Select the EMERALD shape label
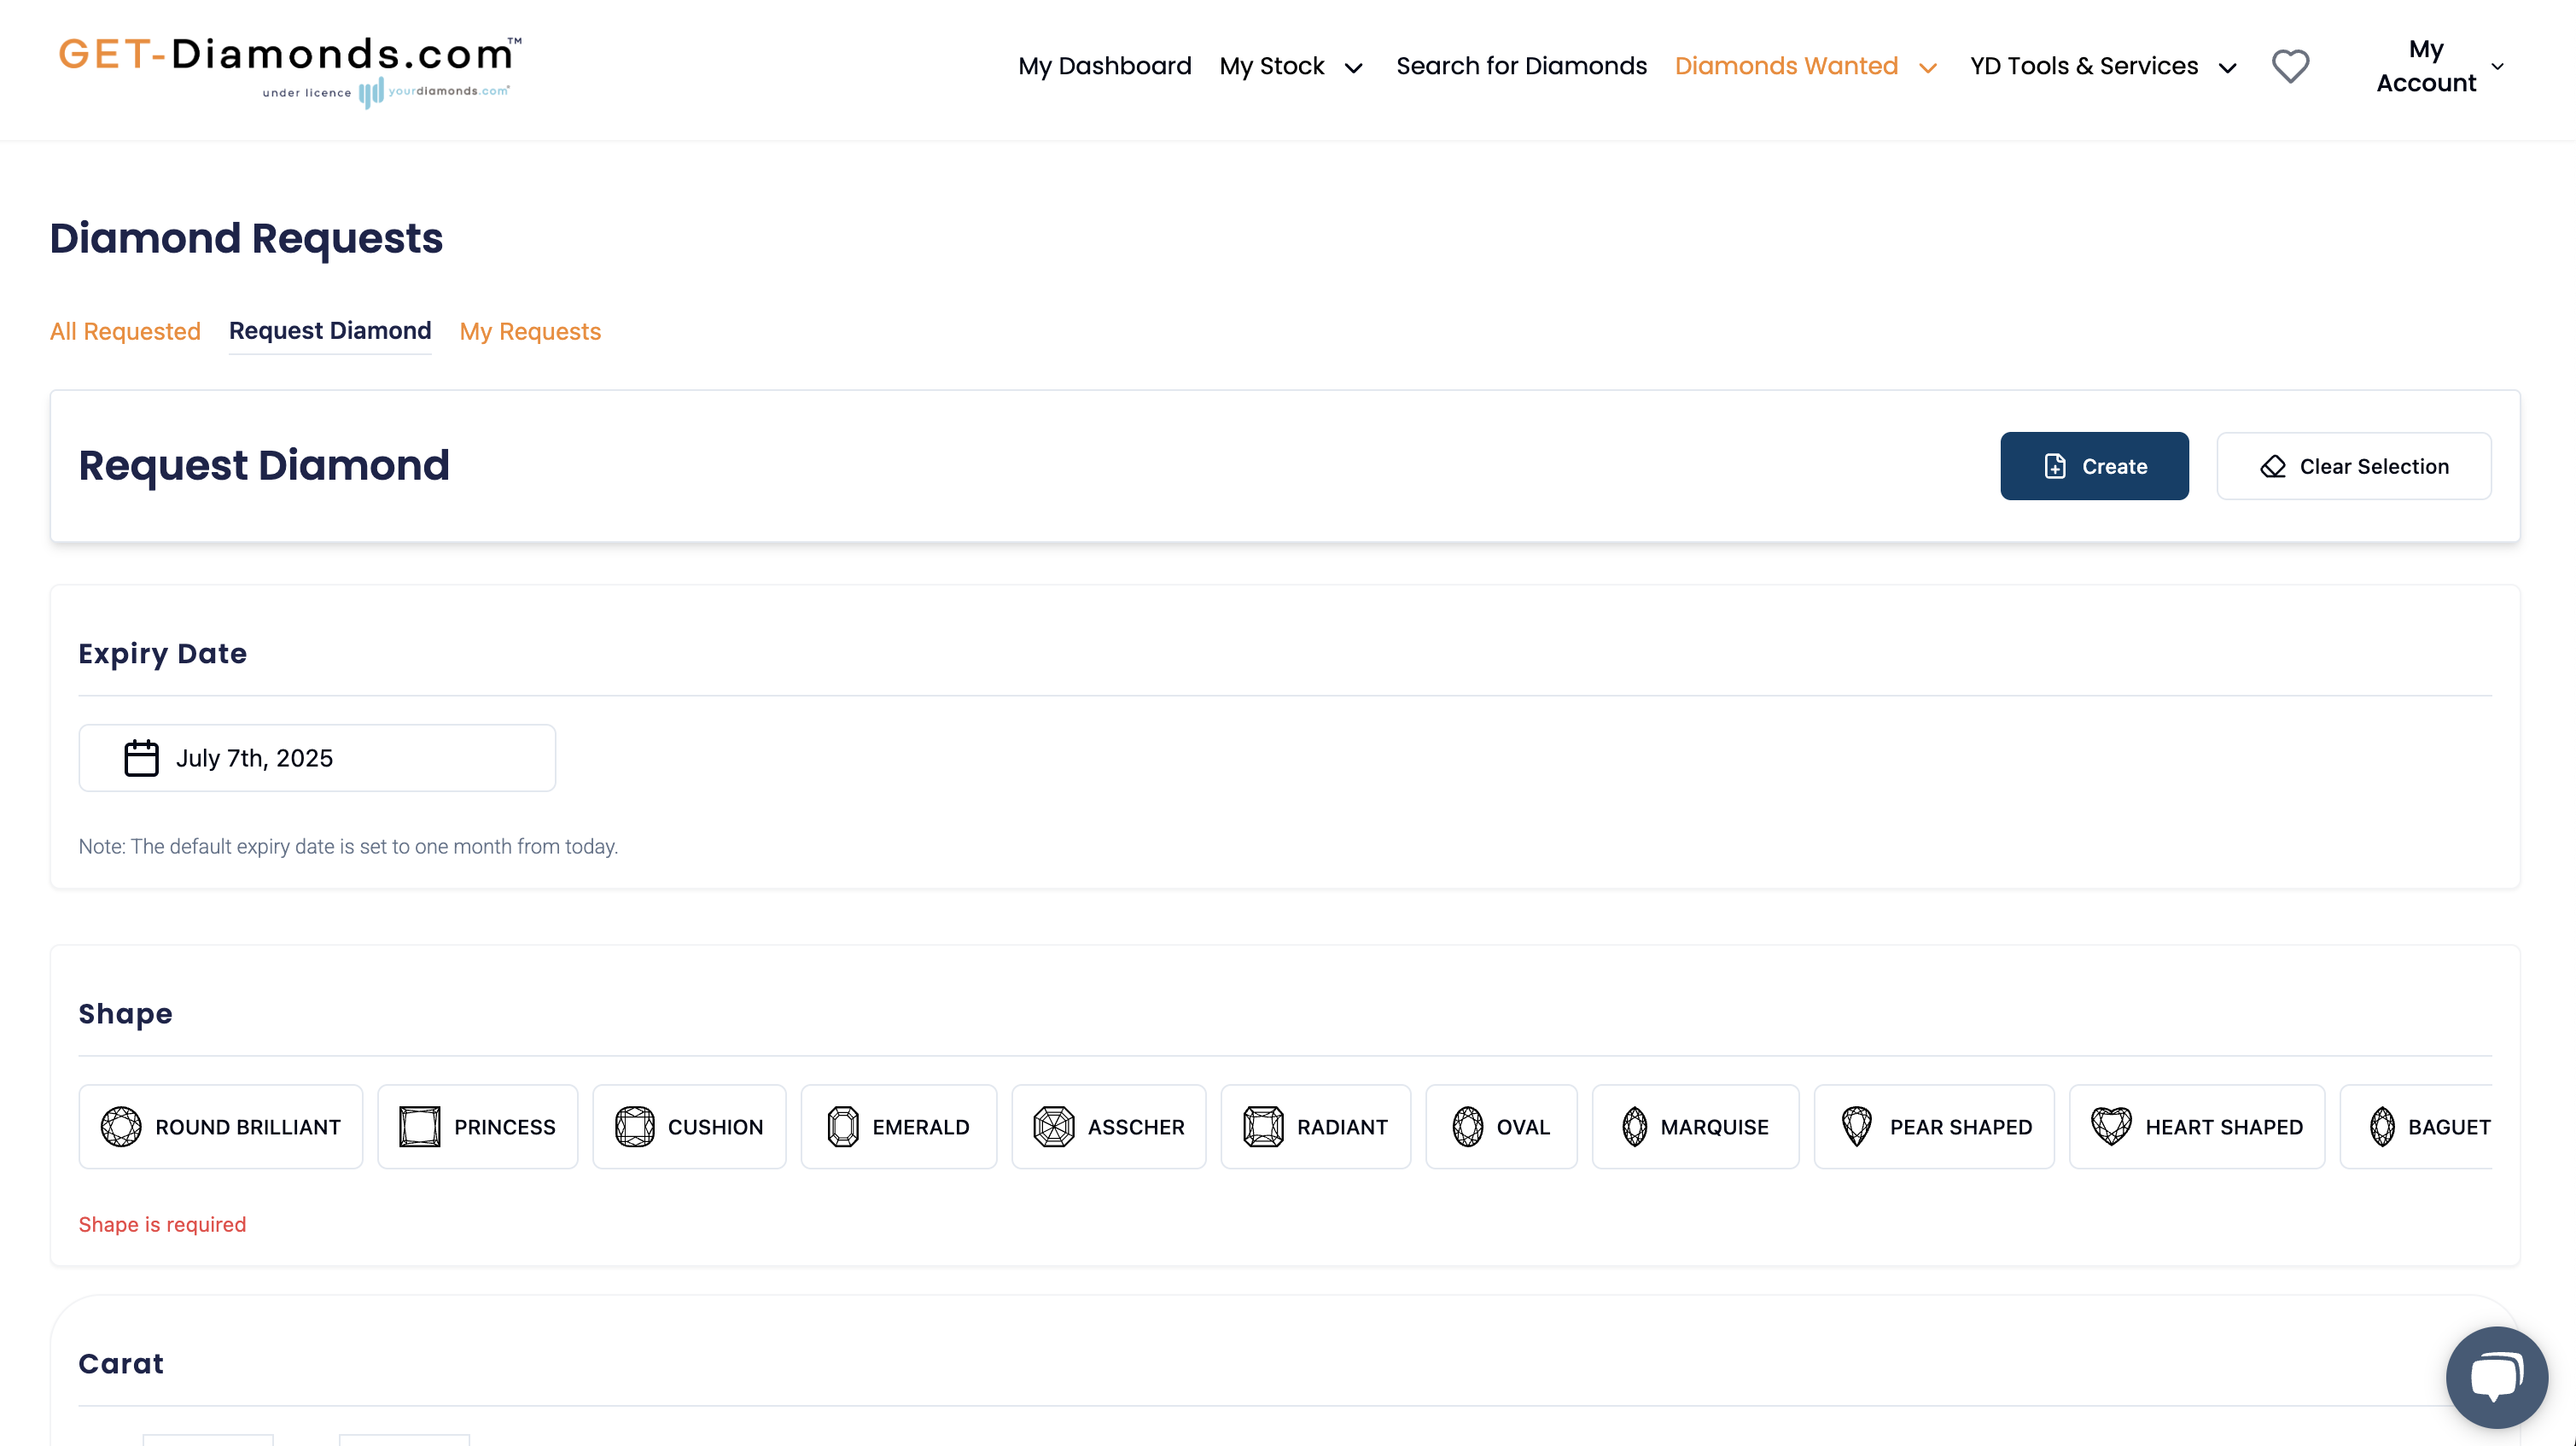This screenshot has width=2576, height=1446. [x=921, y=1127]
